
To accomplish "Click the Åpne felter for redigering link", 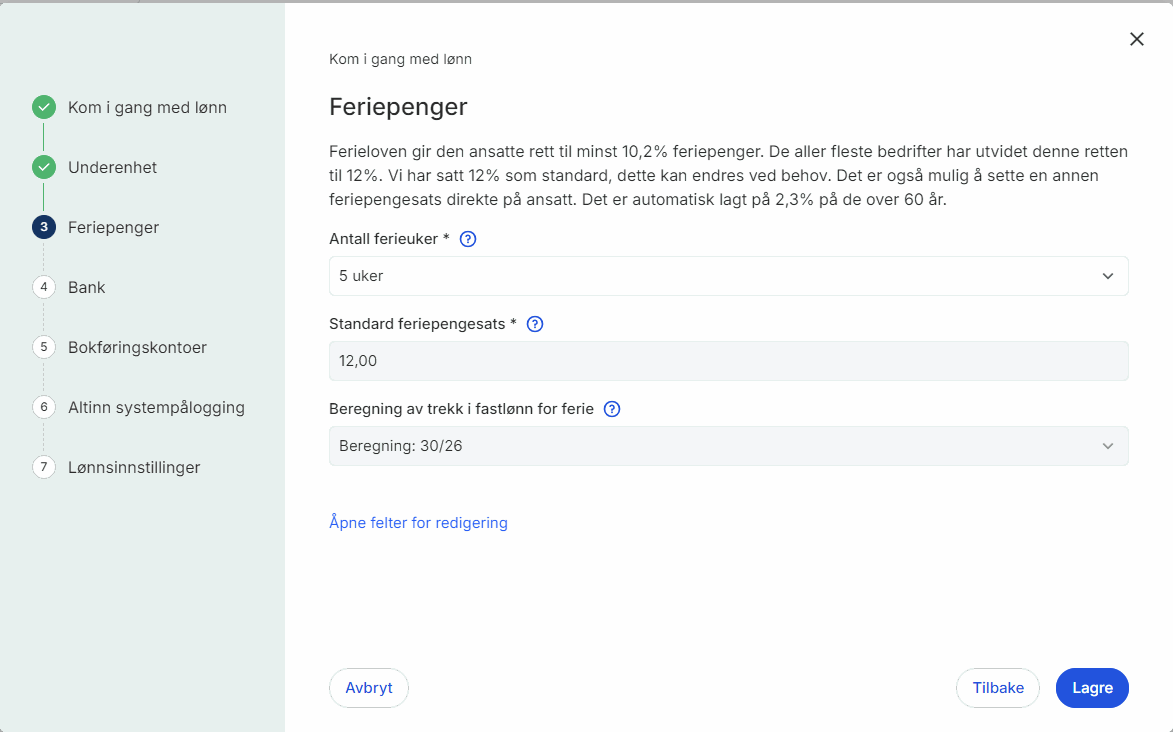I will tap(418, 523).
